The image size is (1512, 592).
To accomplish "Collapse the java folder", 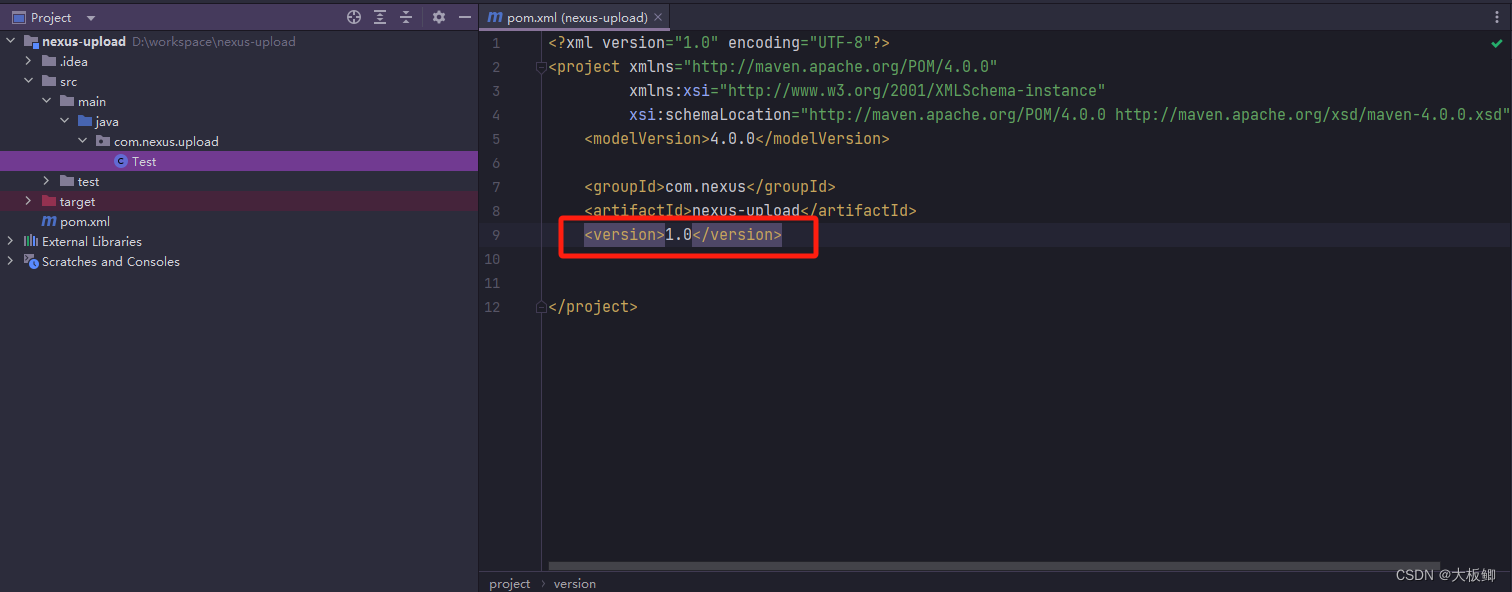I will point(65,121).
